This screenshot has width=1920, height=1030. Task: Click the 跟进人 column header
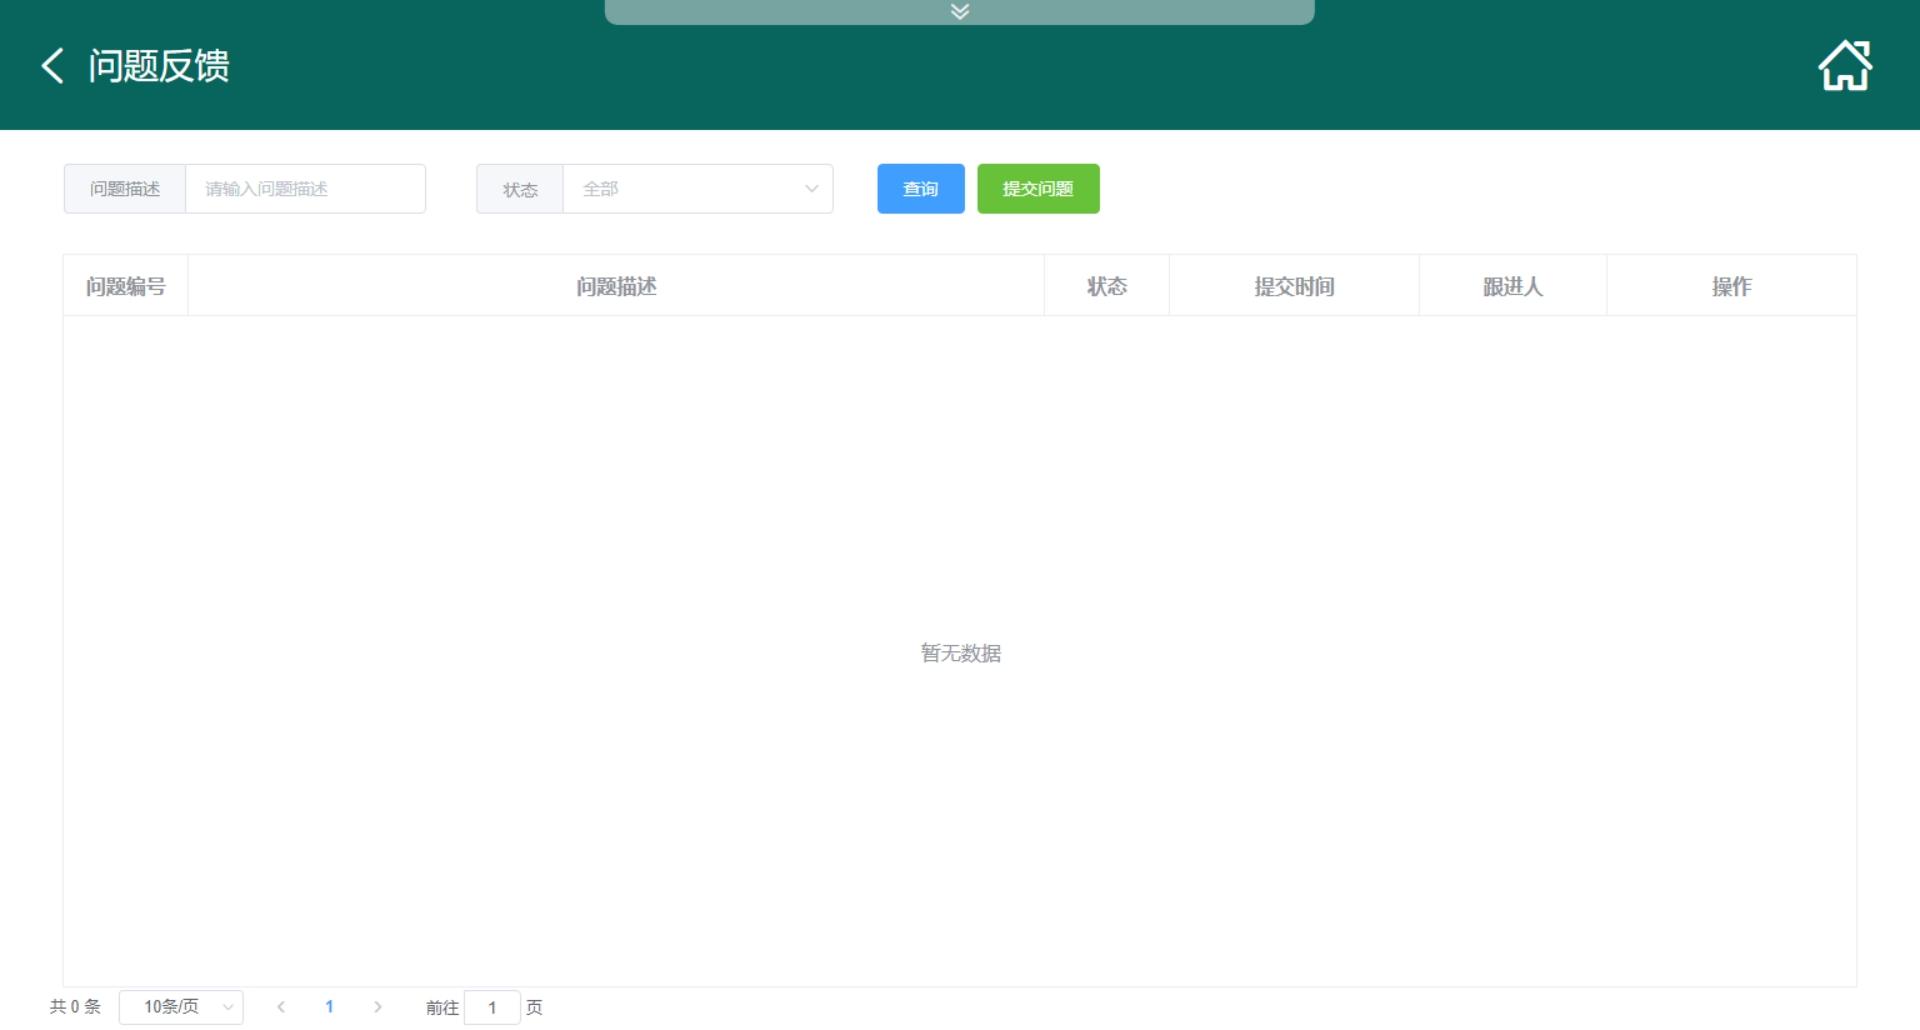pos(1512,287)
